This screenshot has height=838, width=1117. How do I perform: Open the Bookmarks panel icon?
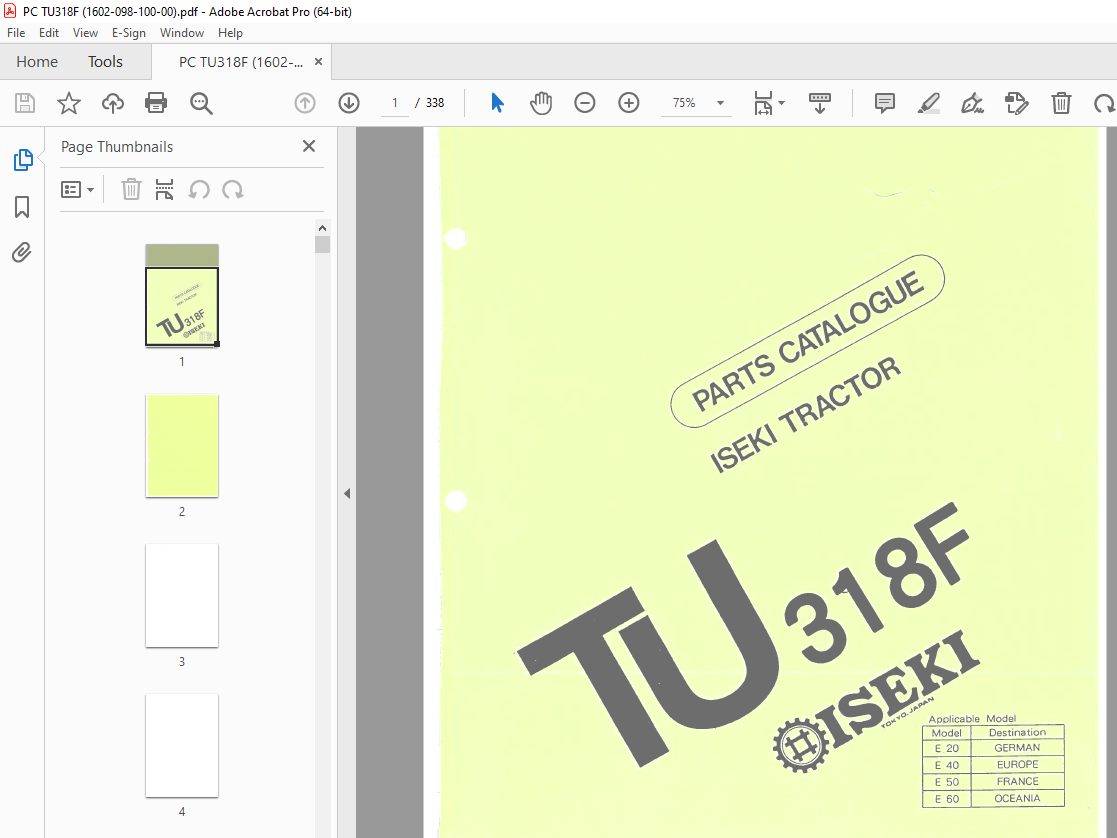(x=22, y=207)
